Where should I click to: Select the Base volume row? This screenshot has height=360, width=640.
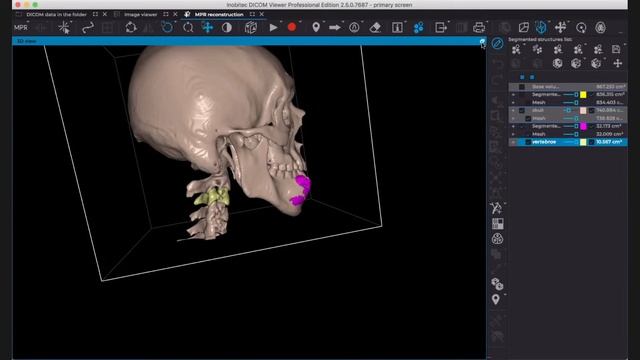click(568, 87)
